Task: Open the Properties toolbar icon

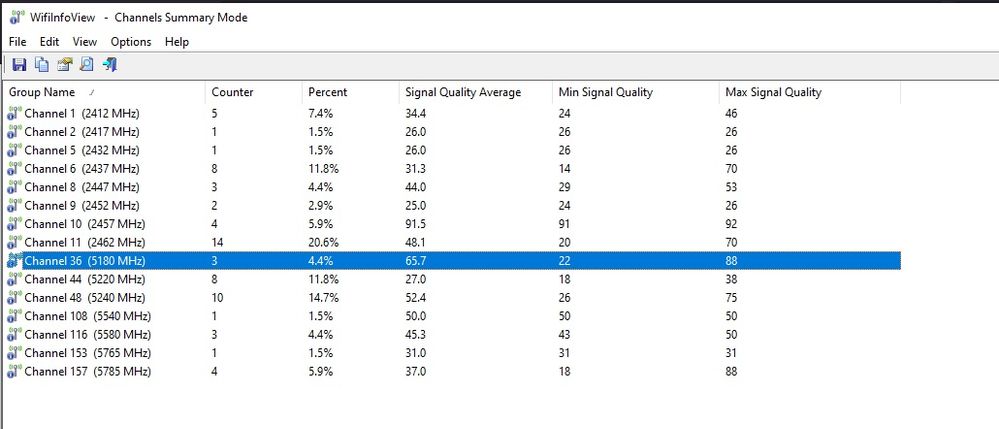Action: (64, 65)
